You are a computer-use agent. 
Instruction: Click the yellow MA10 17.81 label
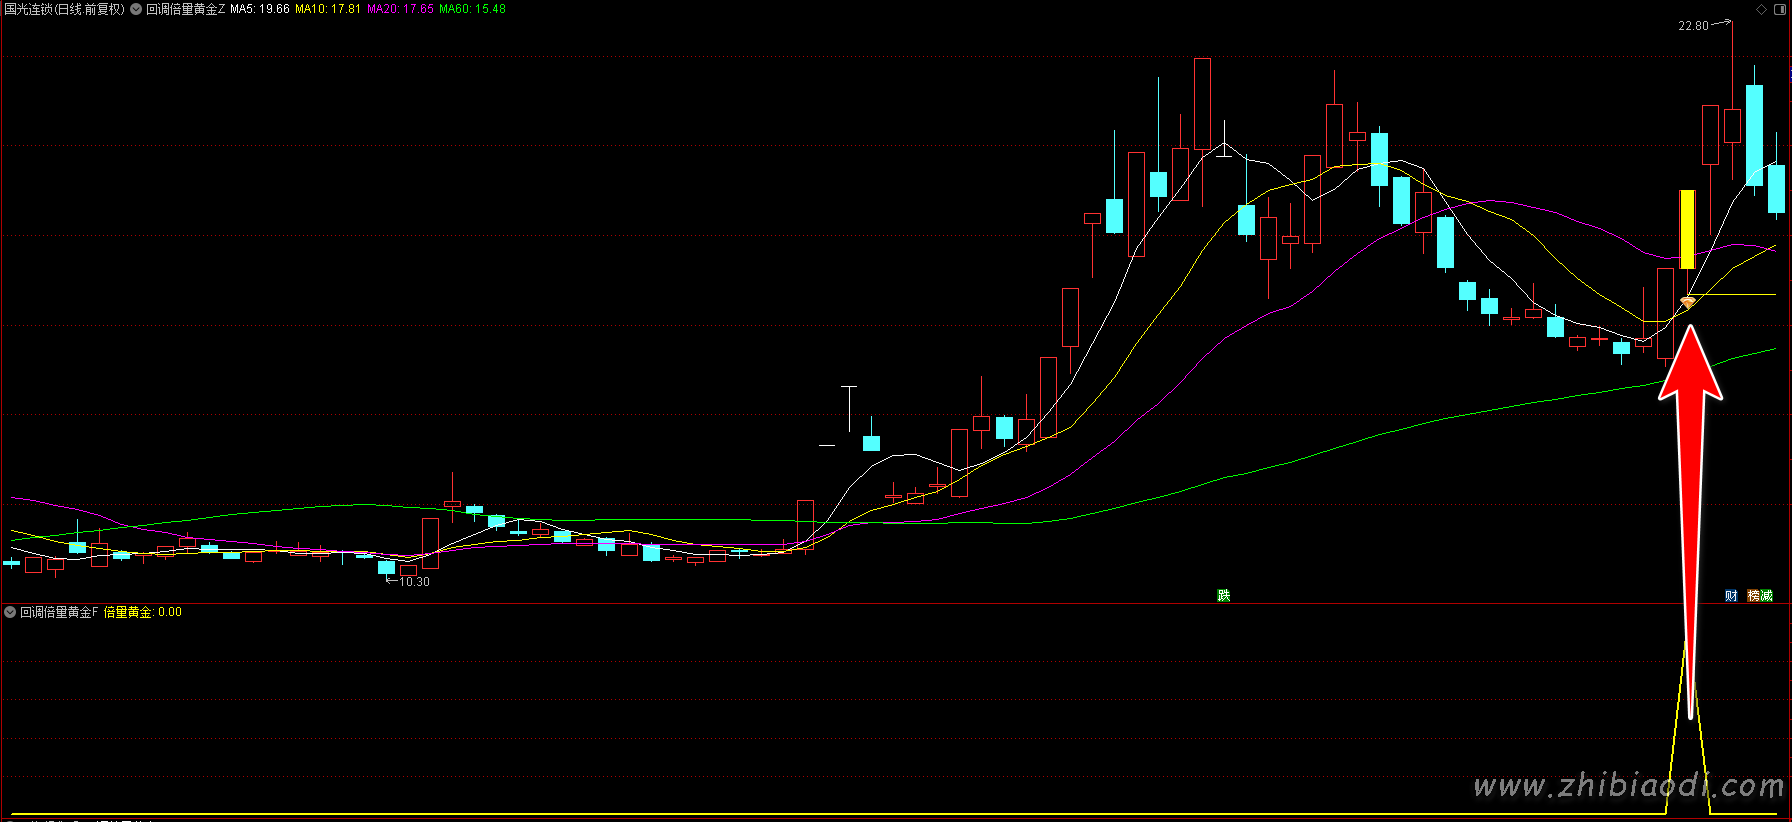(328, 9)
